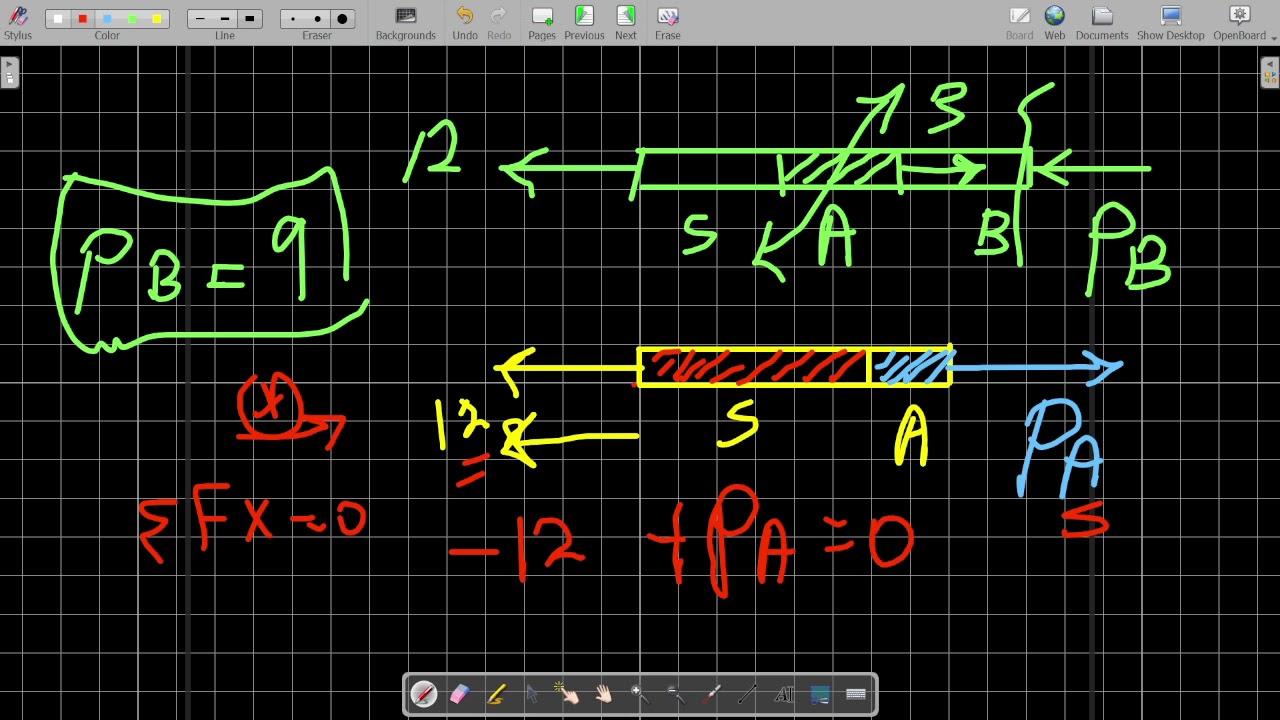Go to the Previous page
1280x720 pixels.
click(584, 23)
